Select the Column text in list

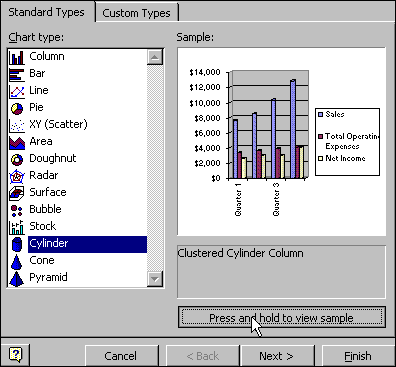[x=47, y=56]
